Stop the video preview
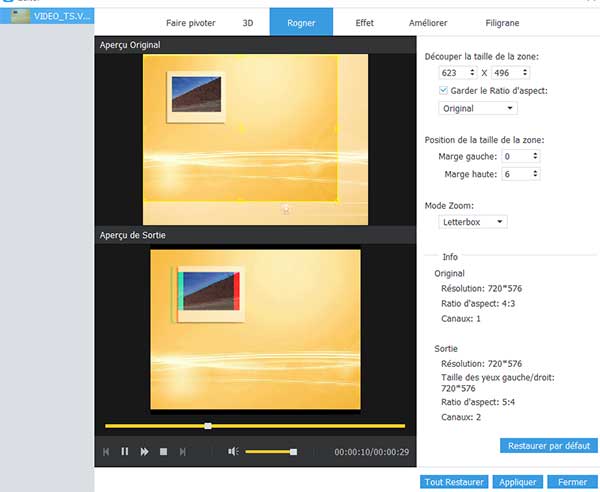 click(163, 452)
